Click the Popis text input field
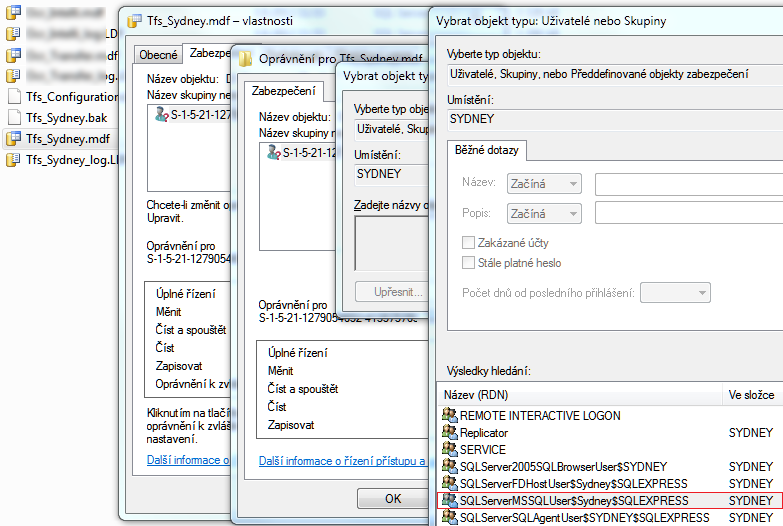 click(x=689, y=214)
